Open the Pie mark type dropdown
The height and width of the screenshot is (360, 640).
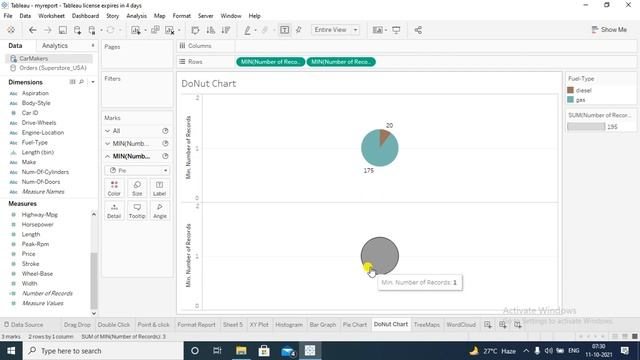tap(137, 170)
